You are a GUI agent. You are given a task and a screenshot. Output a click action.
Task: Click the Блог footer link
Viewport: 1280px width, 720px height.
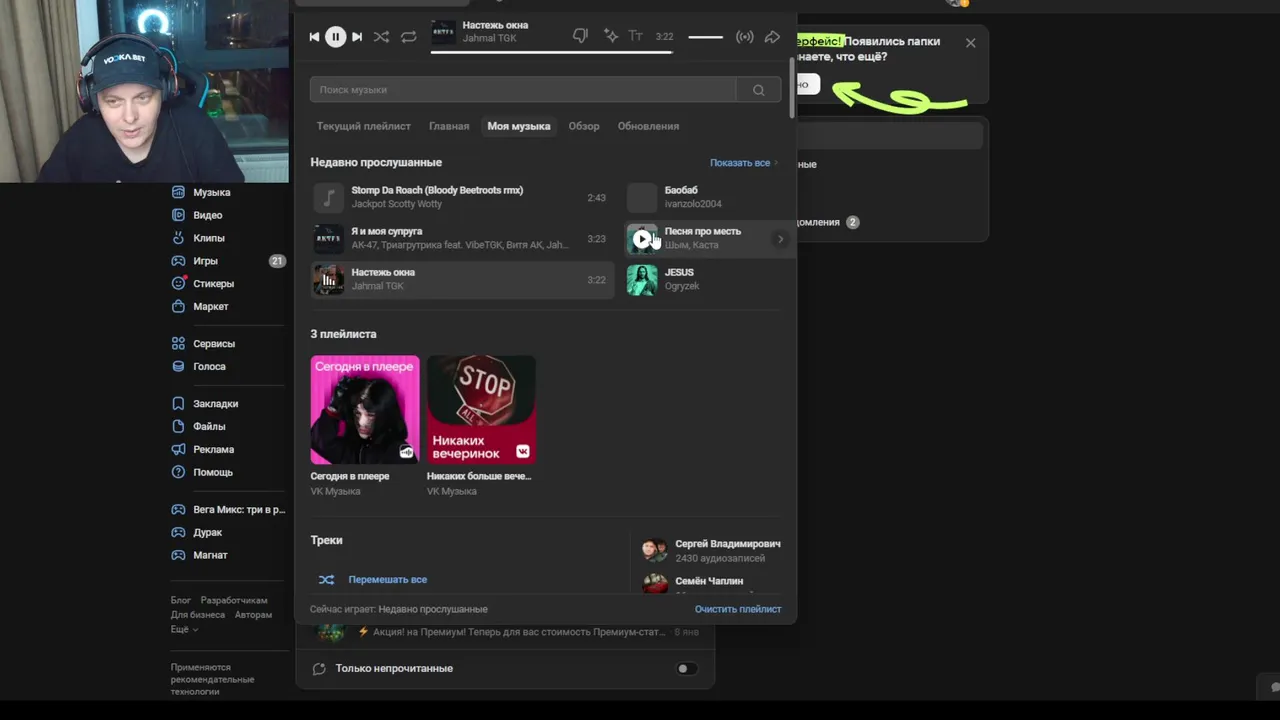point(179,601)
